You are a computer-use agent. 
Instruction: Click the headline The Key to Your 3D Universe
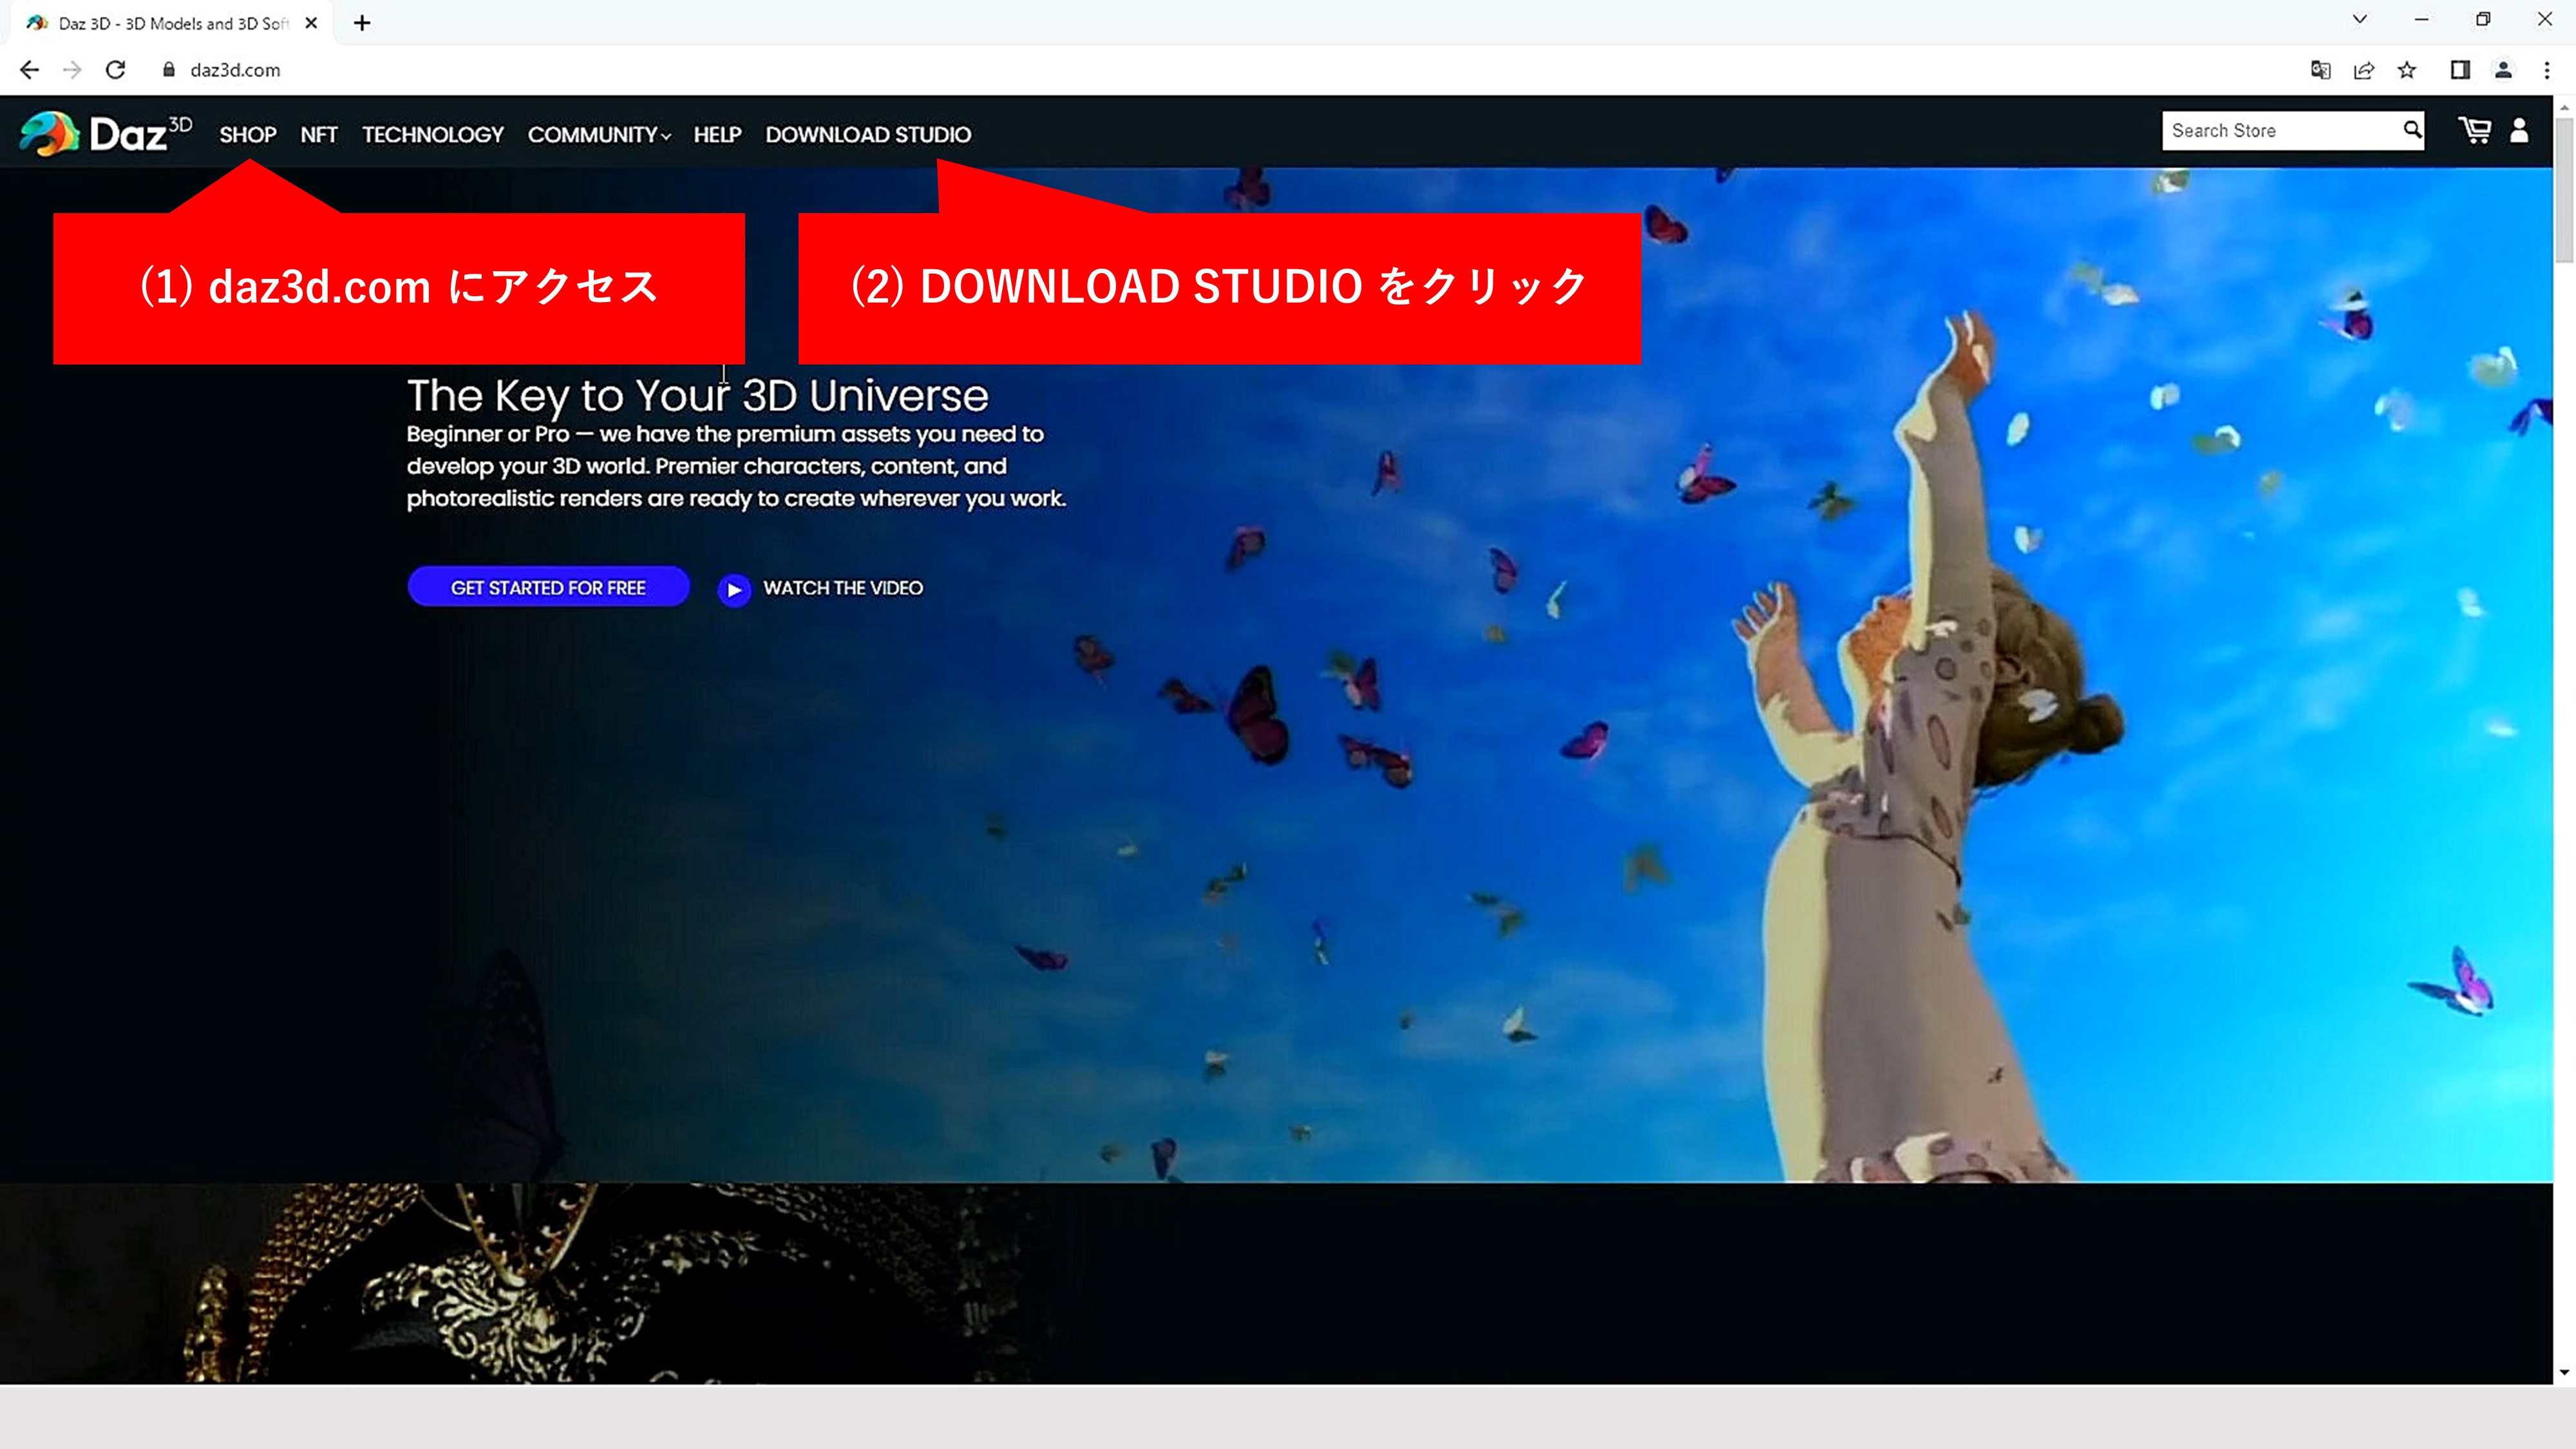point(697,396)
